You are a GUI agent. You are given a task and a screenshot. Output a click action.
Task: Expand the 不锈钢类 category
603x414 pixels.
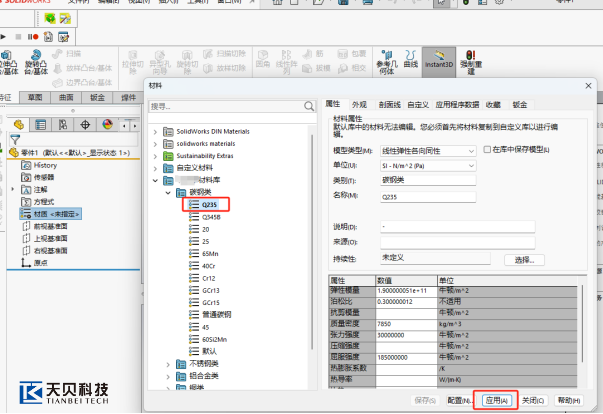(x=168, y=364)
